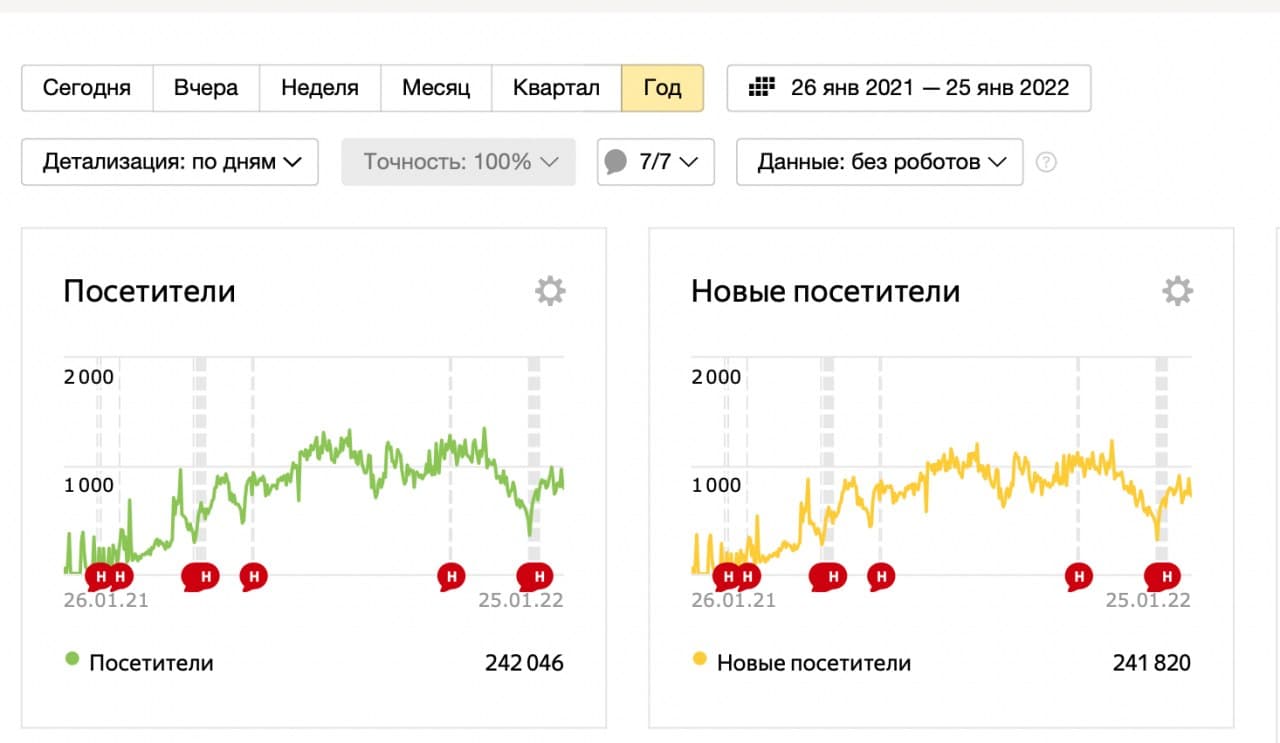This screenshot has height=743, width=1280.
Task: Toggle the green Посетители legend dot
Action: pyautogui.click(x=72, y=660)
